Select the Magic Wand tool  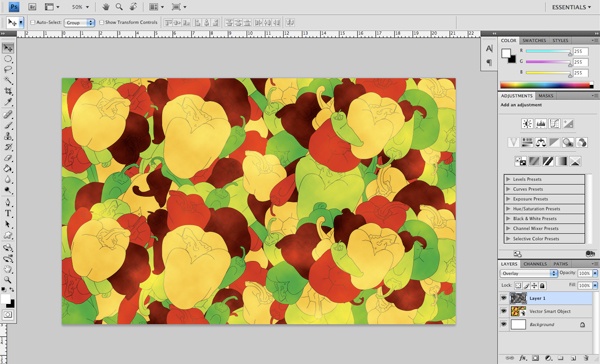pyautogui.click(x=8, y=80)
